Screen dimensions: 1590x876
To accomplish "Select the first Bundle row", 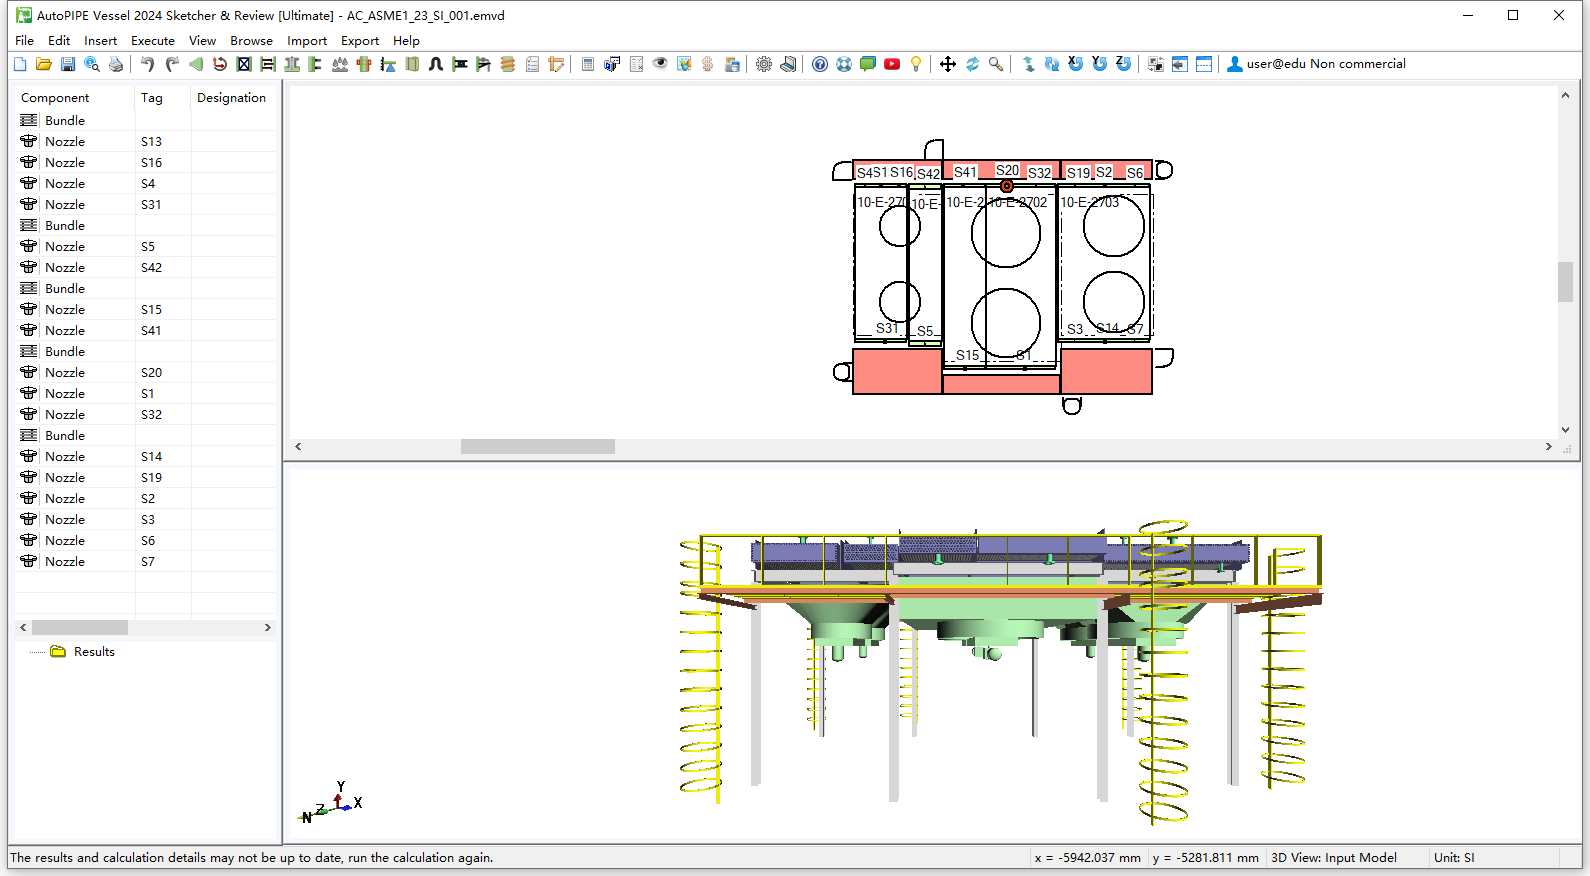I will pyautogui.click(x=146, y=120).
